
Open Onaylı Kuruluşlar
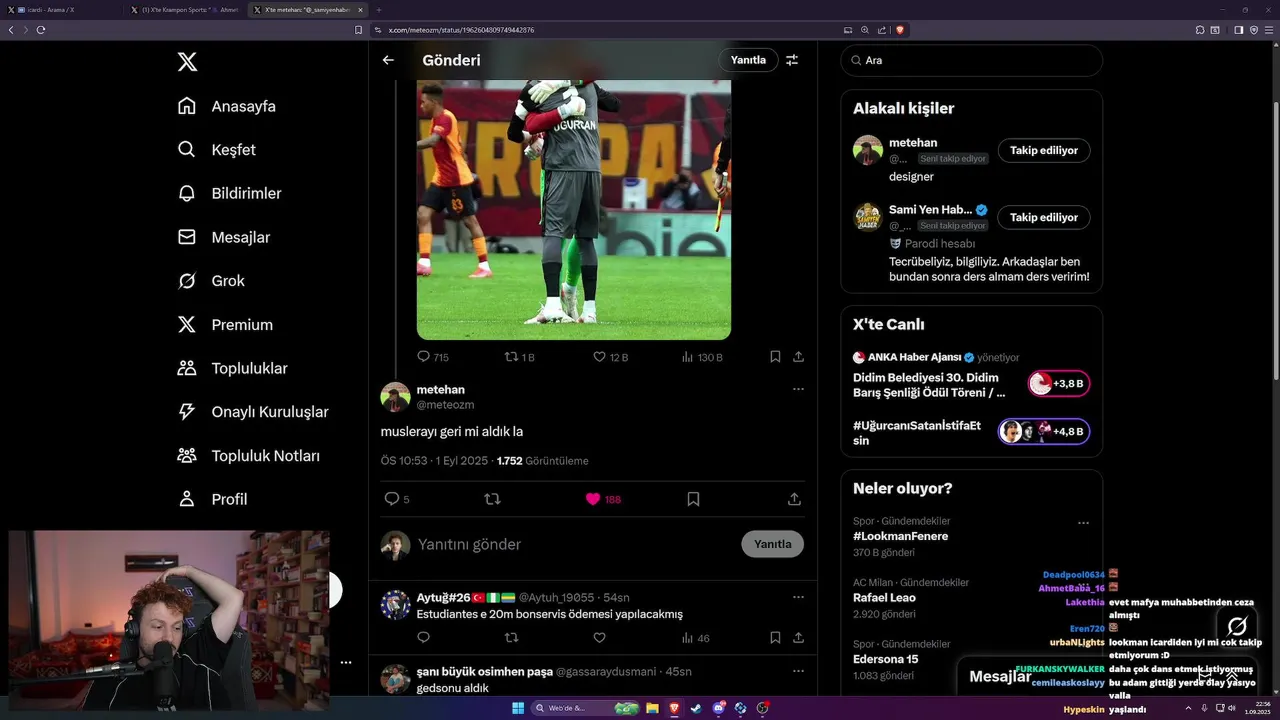click(252, 412)
